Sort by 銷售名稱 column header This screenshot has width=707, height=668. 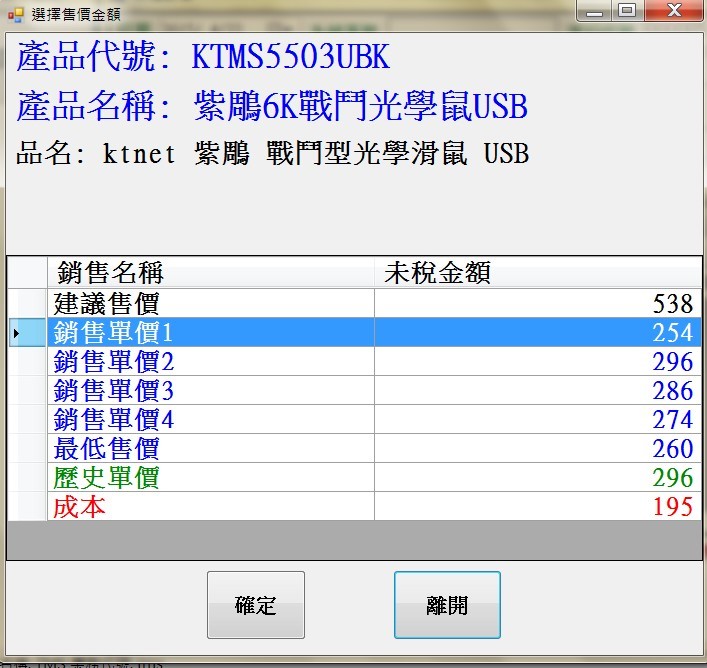pos(211,272)
